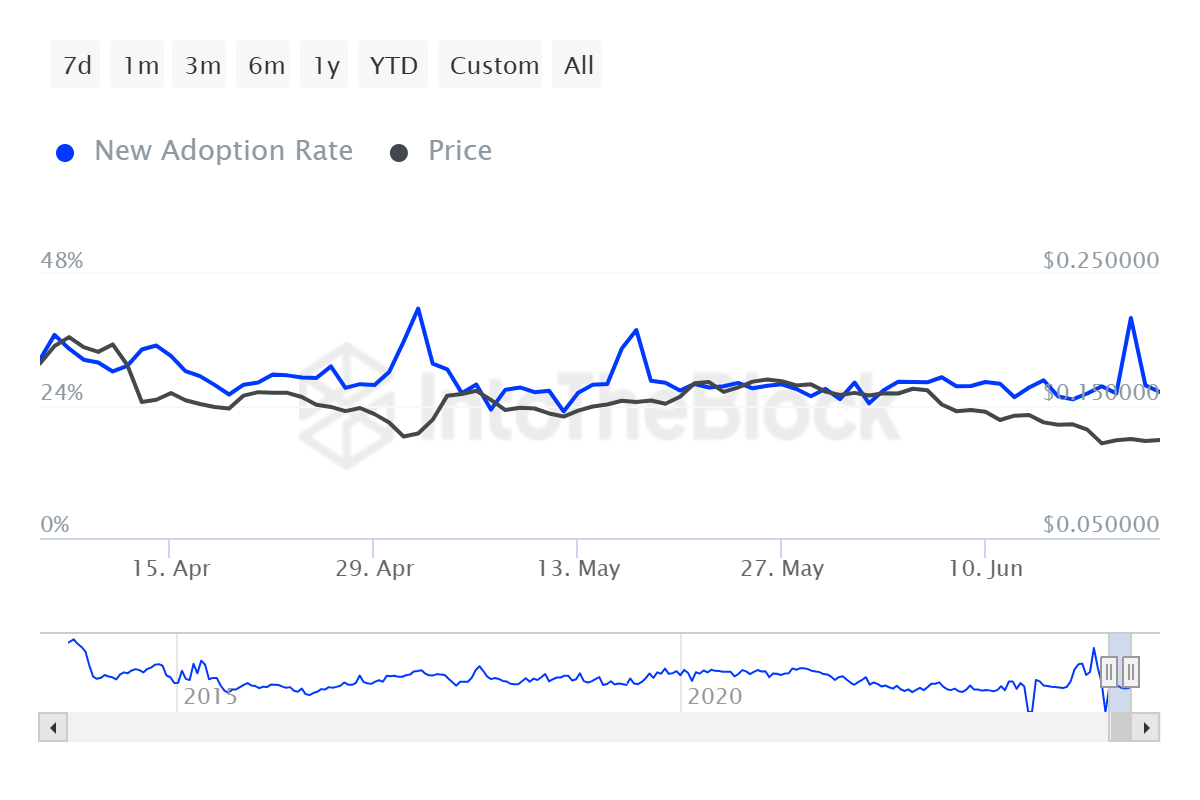Show All historical data
This screenshot has width=1200, height=800.
point(578,66)
